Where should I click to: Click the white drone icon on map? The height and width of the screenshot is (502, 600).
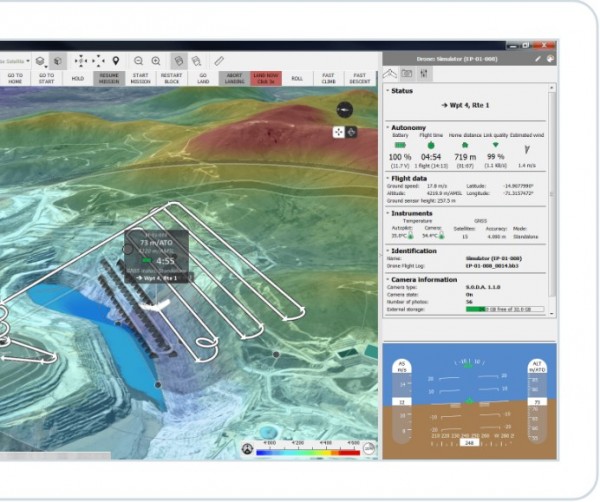(155, 305)
